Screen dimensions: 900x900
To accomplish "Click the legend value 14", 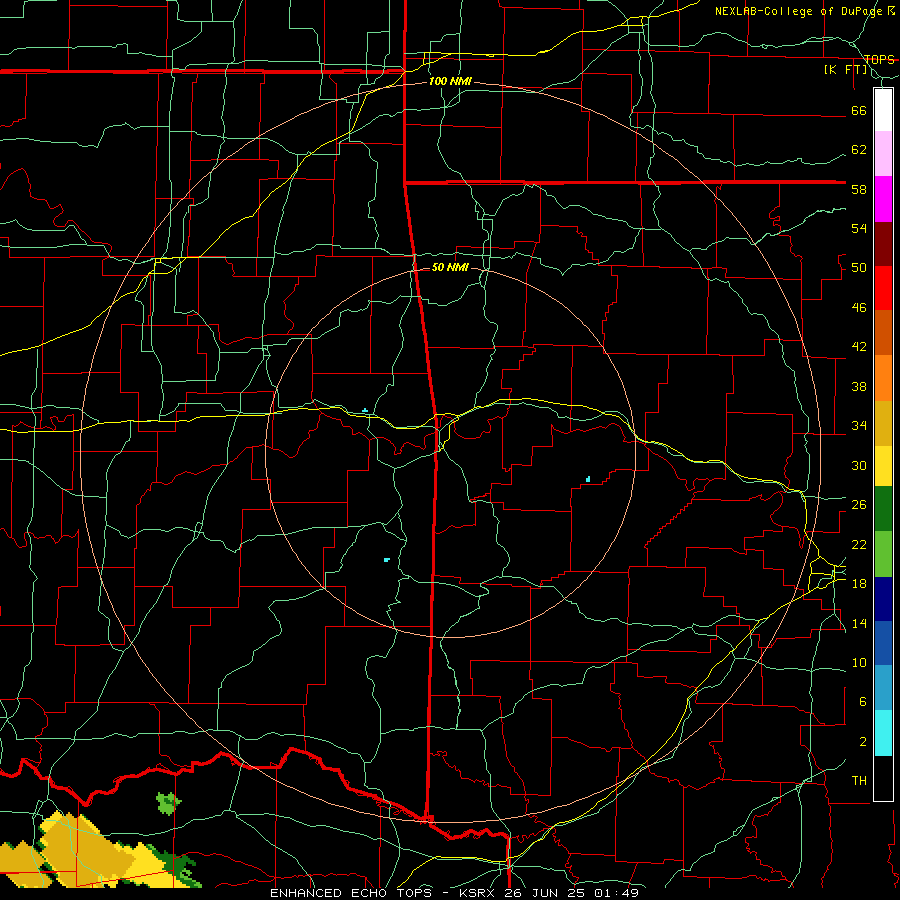I will point(859,623).
